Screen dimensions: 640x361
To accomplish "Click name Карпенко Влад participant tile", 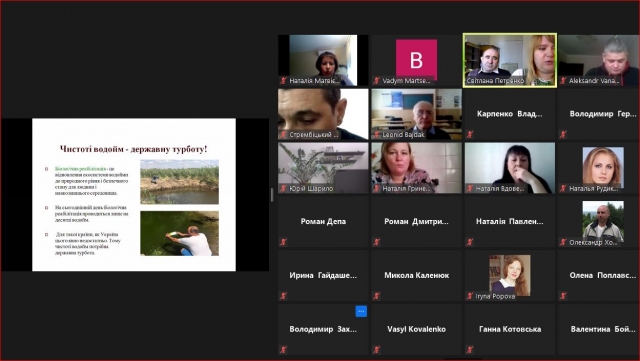I will coord(510,114).
